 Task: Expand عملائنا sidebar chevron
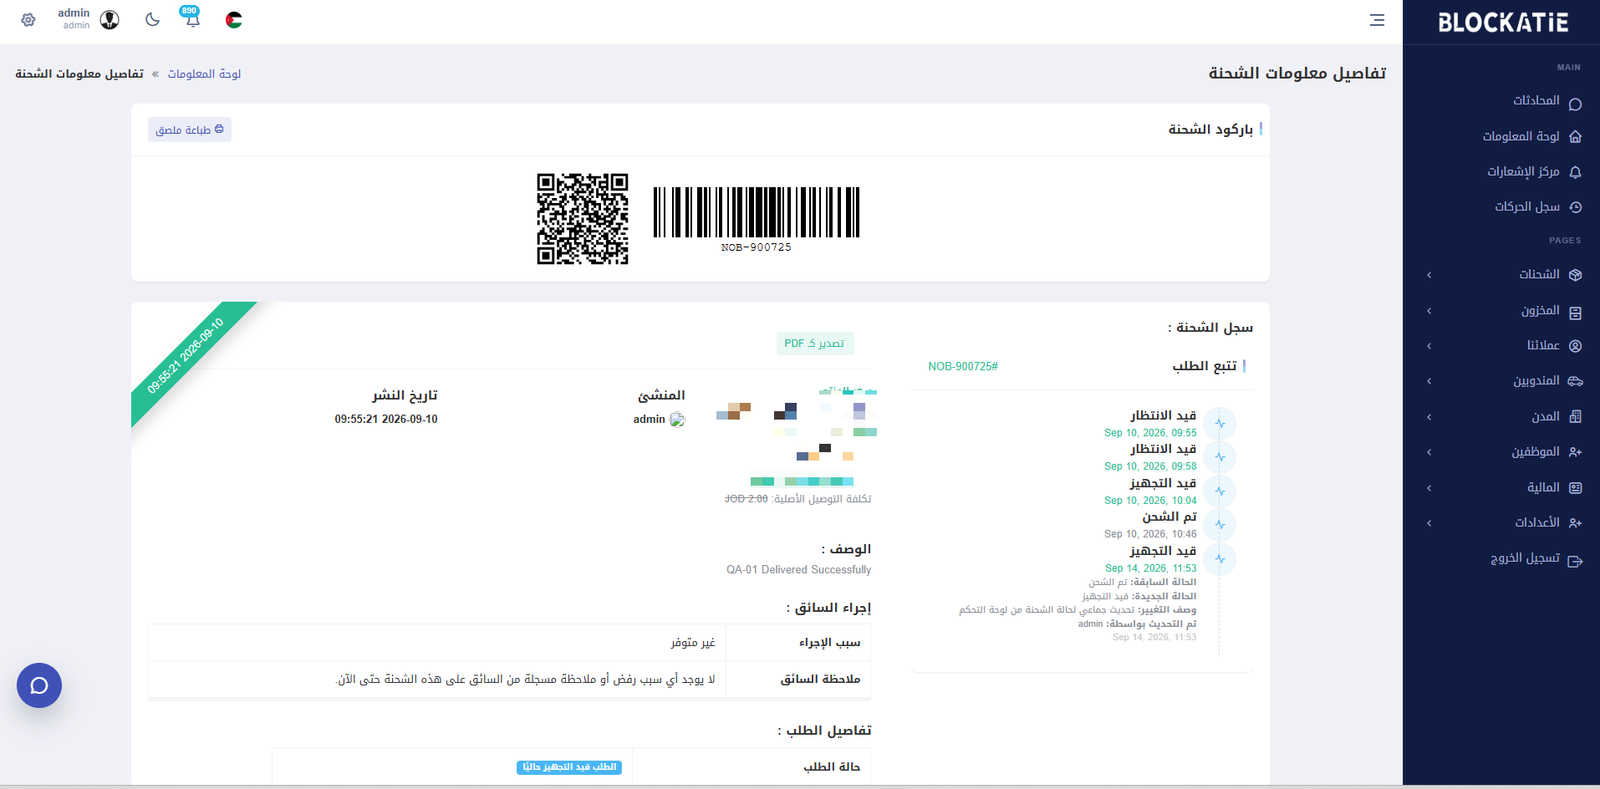point(1429,346)
